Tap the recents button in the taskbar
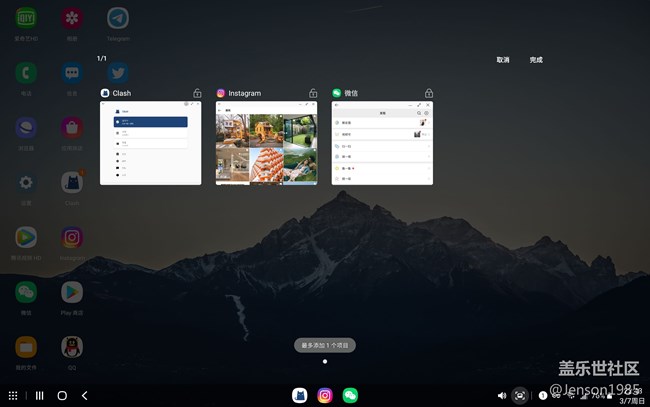Viewport: 650px width, 407px height. [x=39, y=396]
